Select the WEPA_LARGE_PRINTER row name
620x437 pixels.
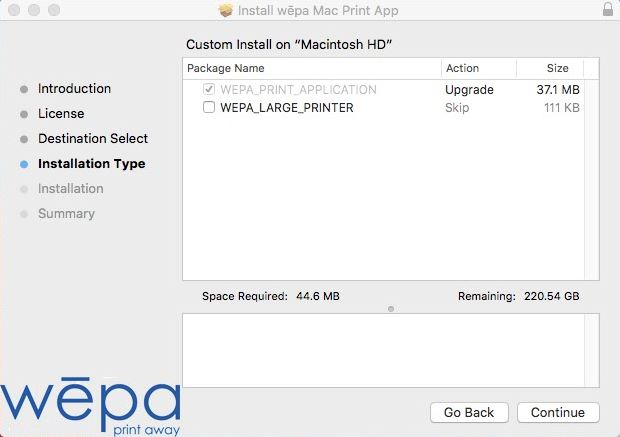coord(287,108)
